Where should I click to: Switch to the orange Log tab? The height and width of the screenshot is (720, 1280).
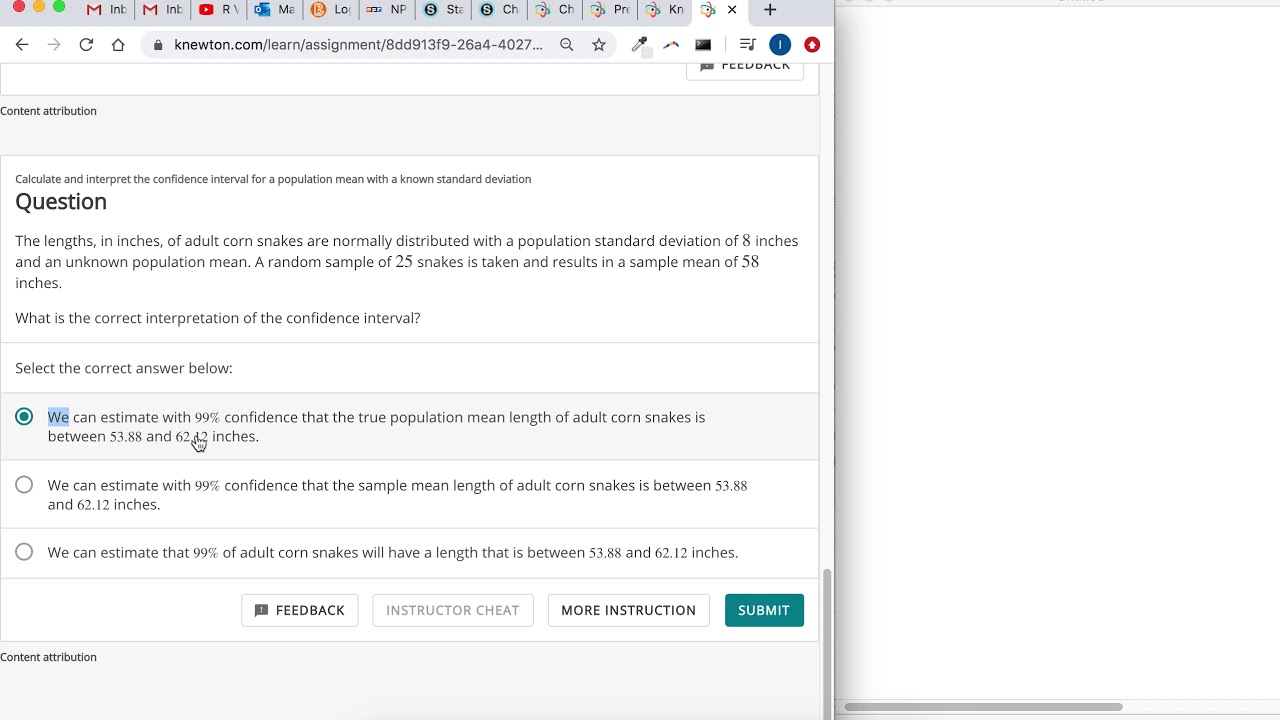coord(331,10)
